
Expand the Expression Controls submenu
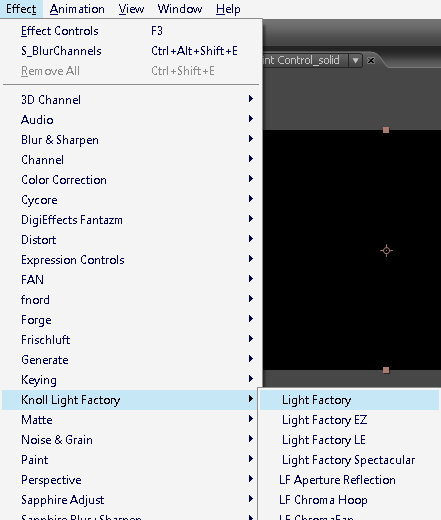pos(130,260)
